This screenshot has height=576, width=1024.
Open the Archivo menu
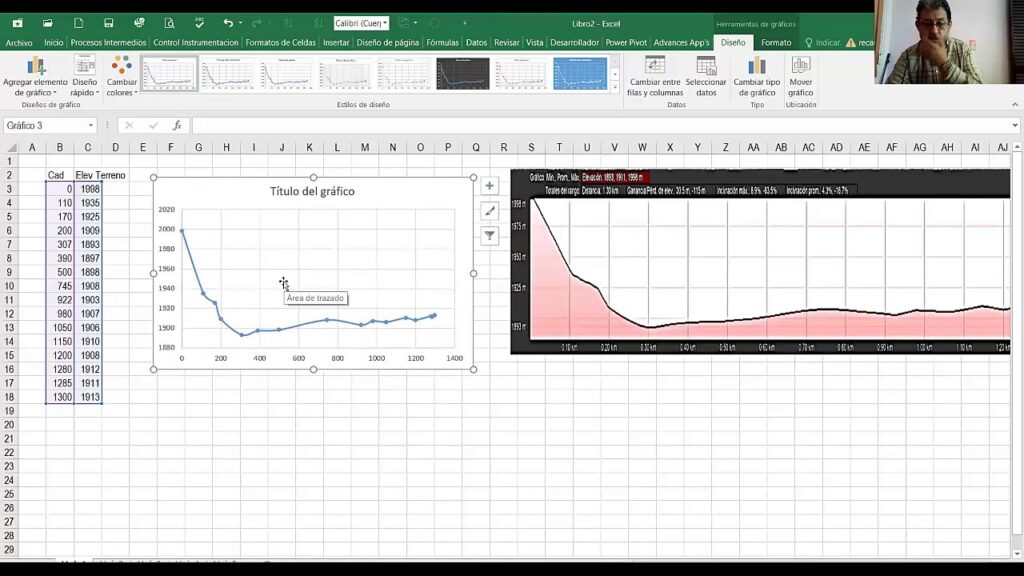tap(19, 42)
